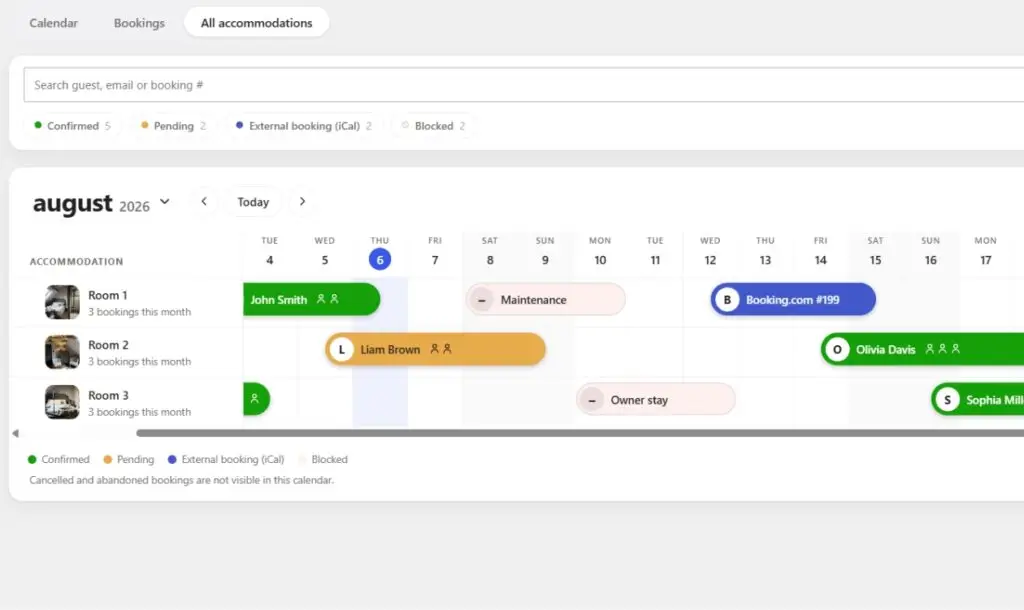Click the horizontal calendar scrollbar

pos(580,433)
